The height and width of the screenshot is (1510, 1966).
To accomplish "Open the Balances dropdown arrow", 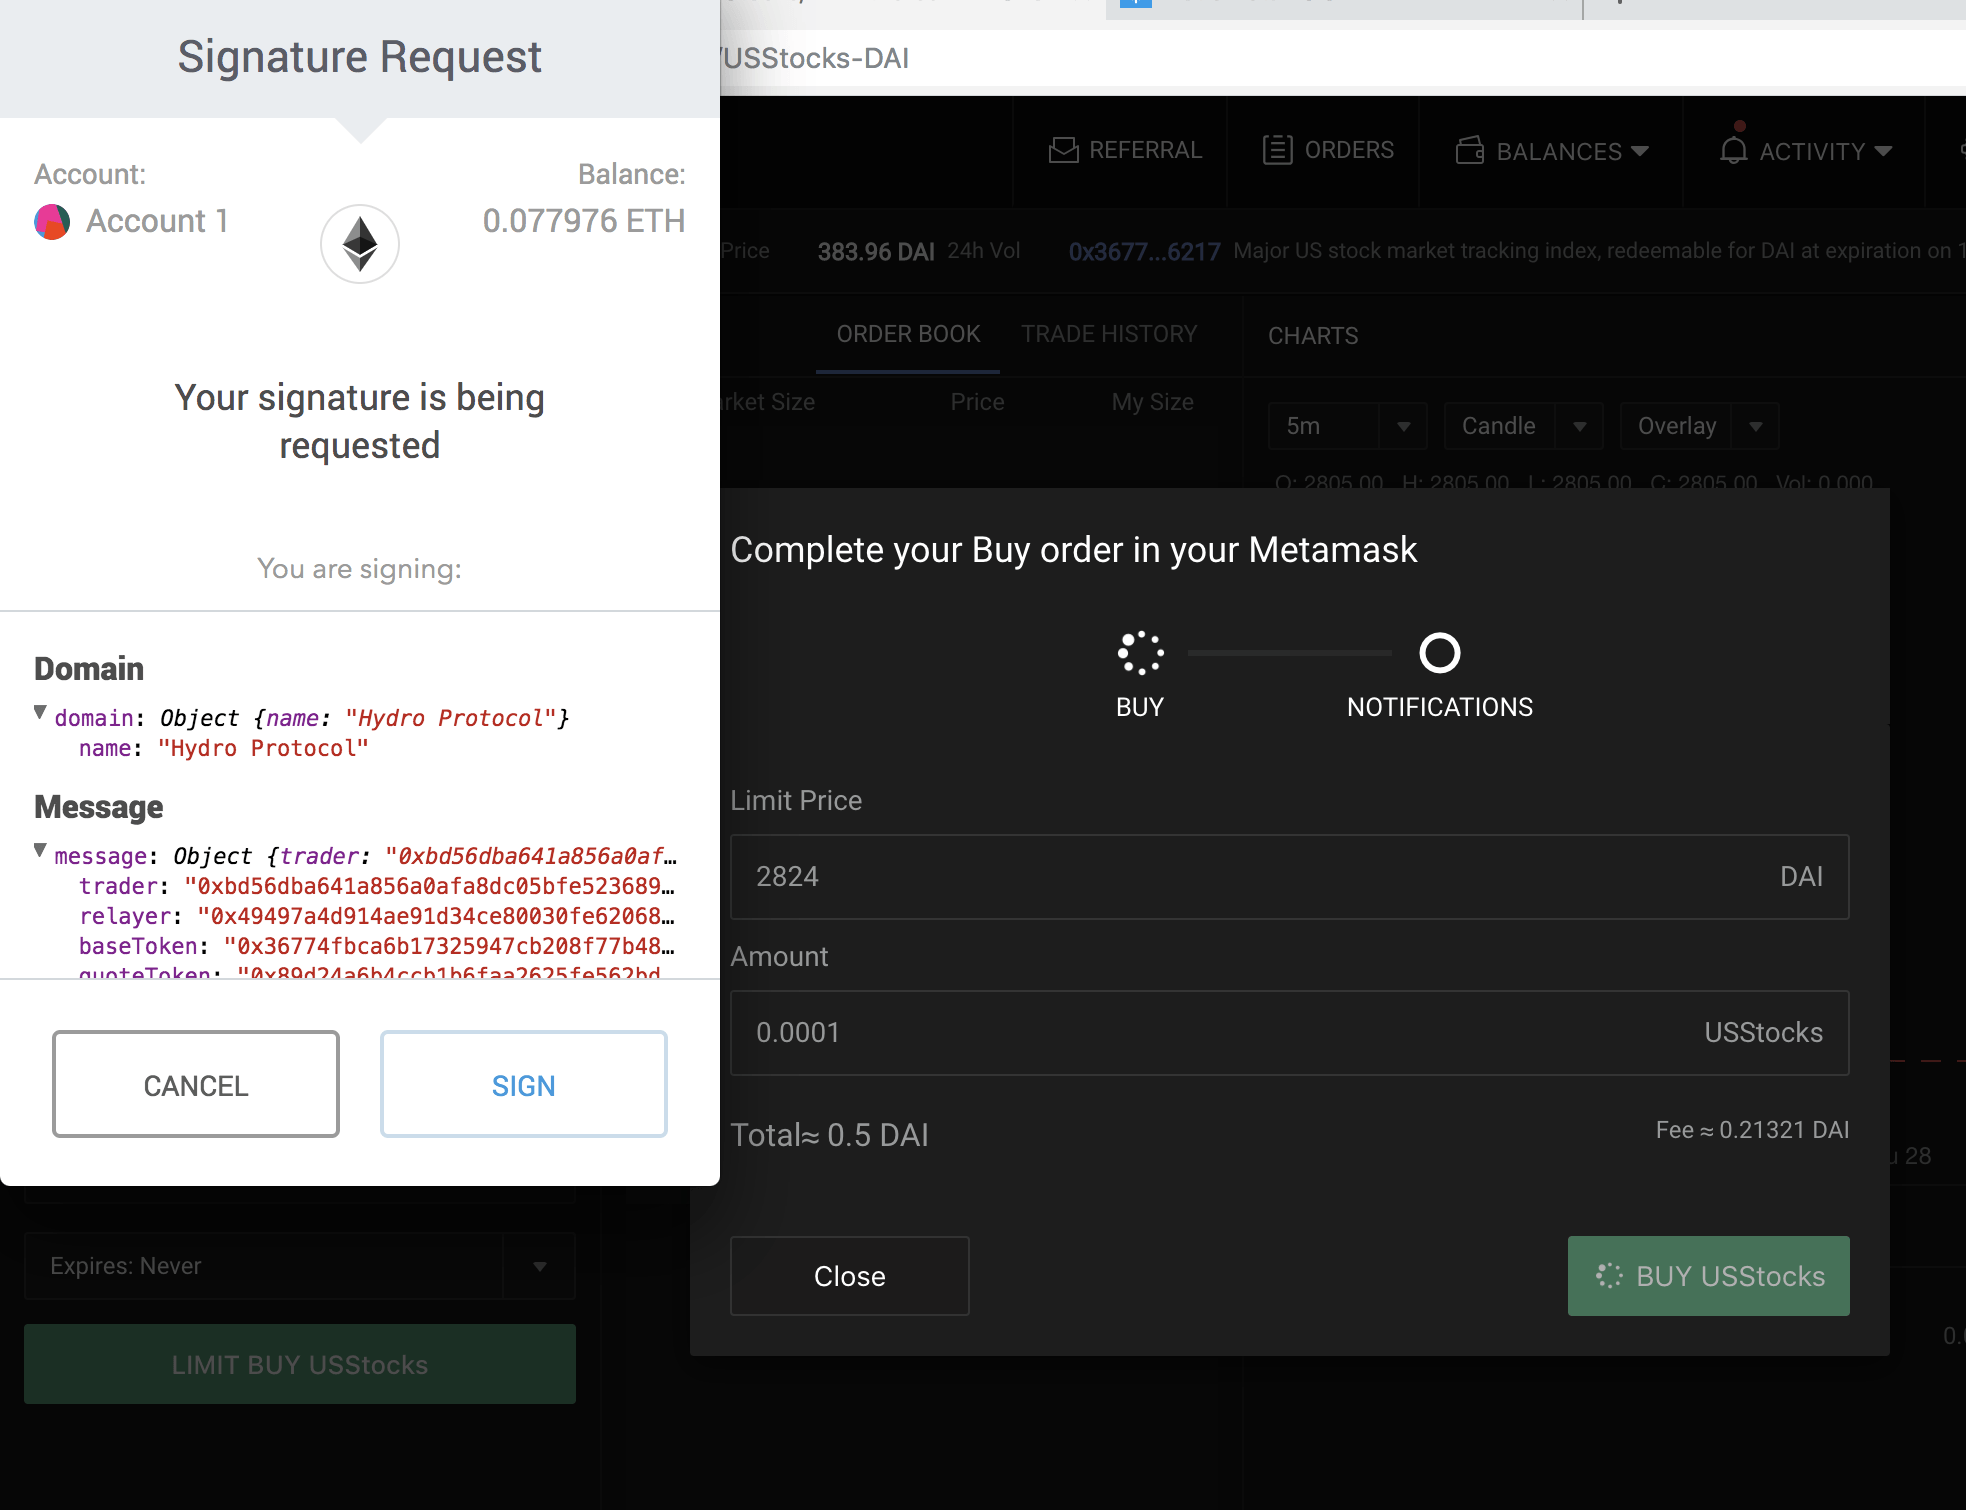I will 1639,151.
